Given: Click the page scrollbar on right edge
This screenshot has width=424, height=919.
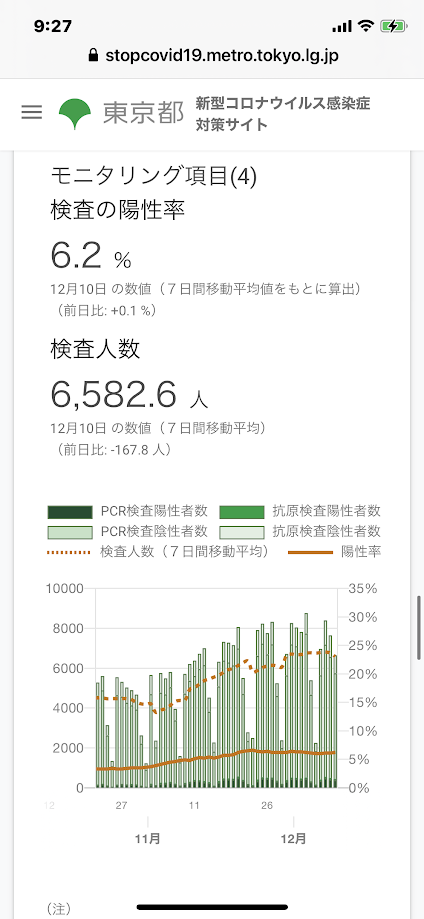Looking at the screenshot, I should click(419, 628).
